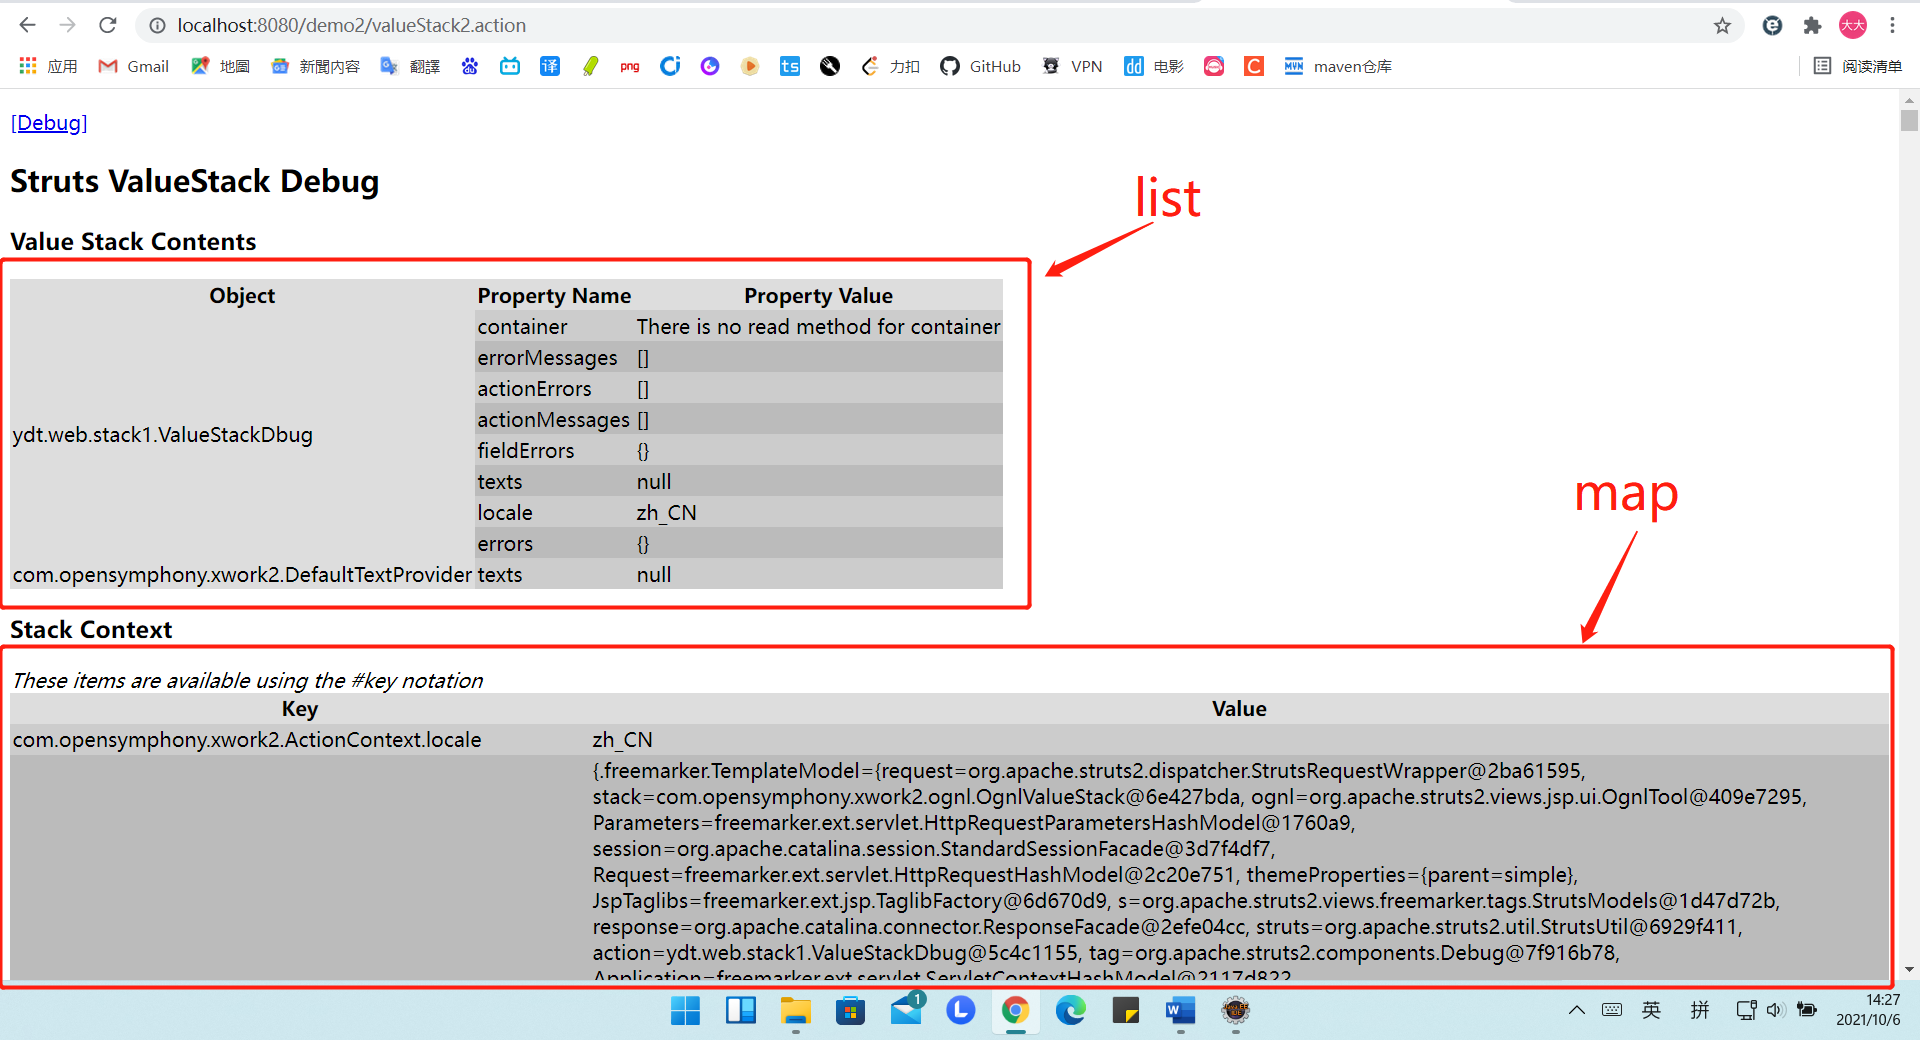Go back to the previous page

(28, 25)
